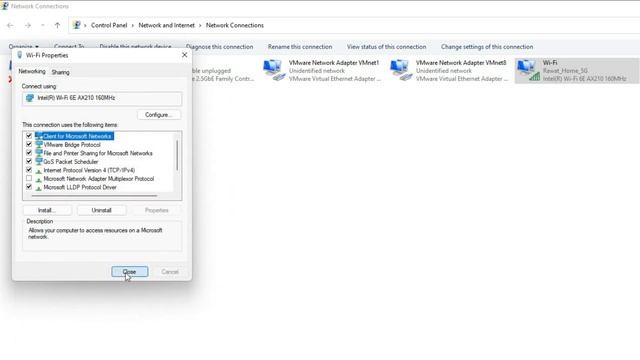The image size is (640, 360).
Task: Click the Forward navigation arrow
Action: click(27, 25)
